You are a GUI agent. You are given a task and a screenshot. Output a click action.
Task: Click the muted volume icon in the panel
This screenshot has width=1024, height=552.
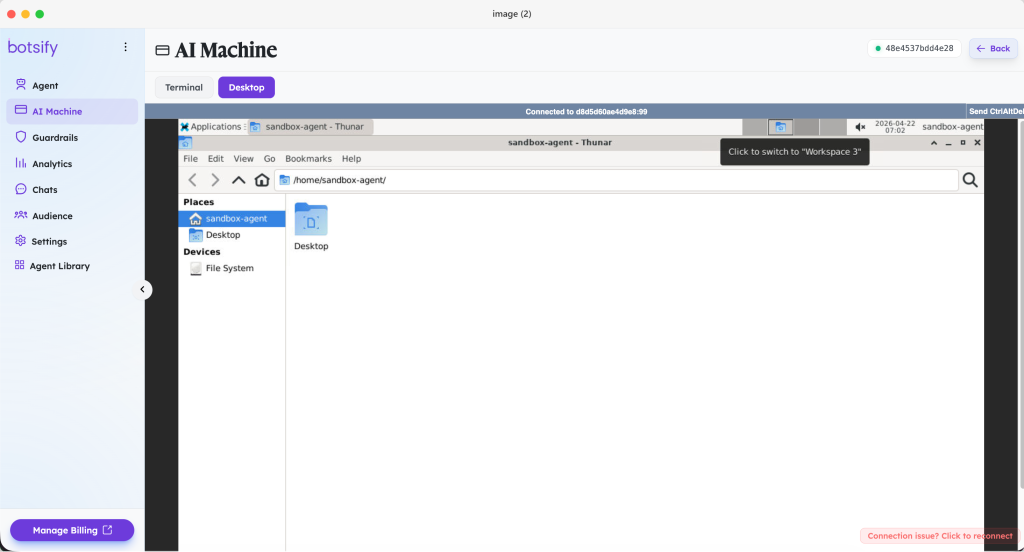[860, 127]
